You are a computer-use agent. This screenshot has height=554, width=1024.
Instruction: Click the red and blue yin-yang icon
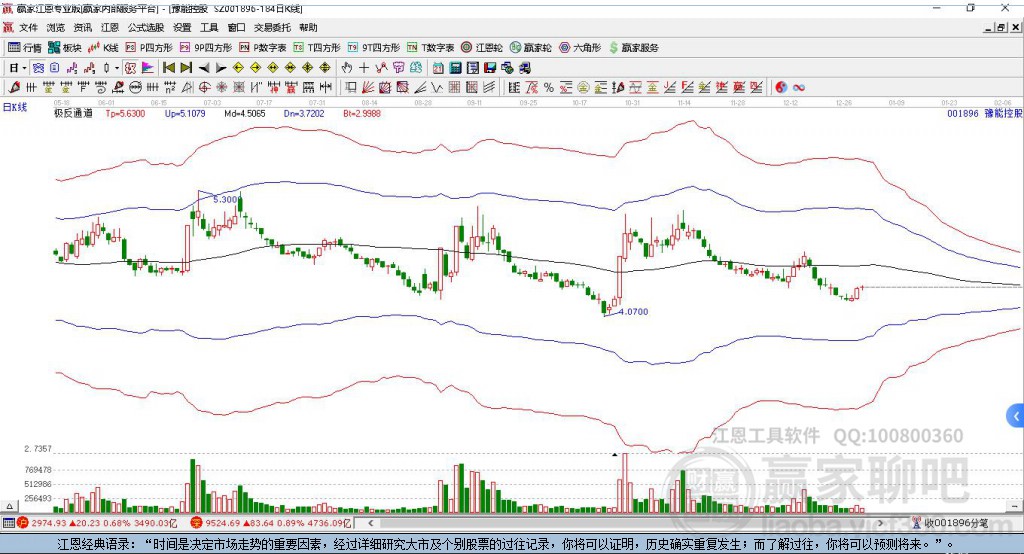[x=781, y=88]
